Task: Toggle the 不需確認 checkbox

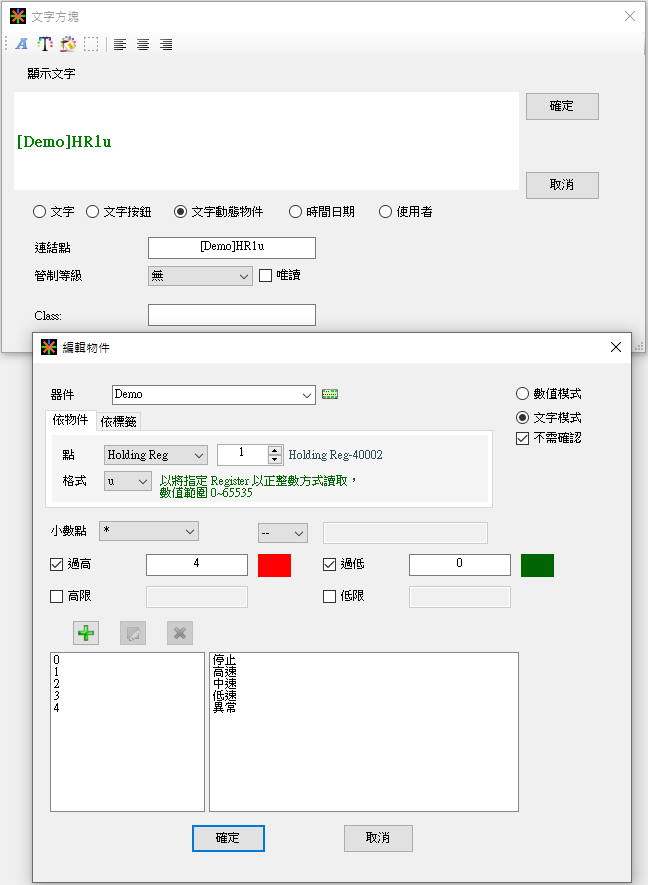Action: point(523,438)
